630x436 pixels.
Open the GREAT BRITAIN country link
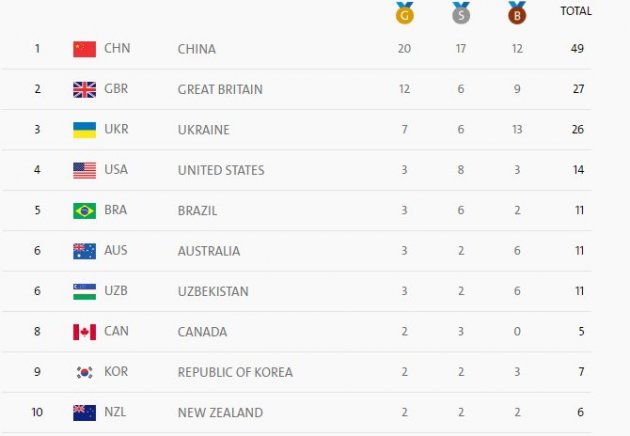coord(220,89)
